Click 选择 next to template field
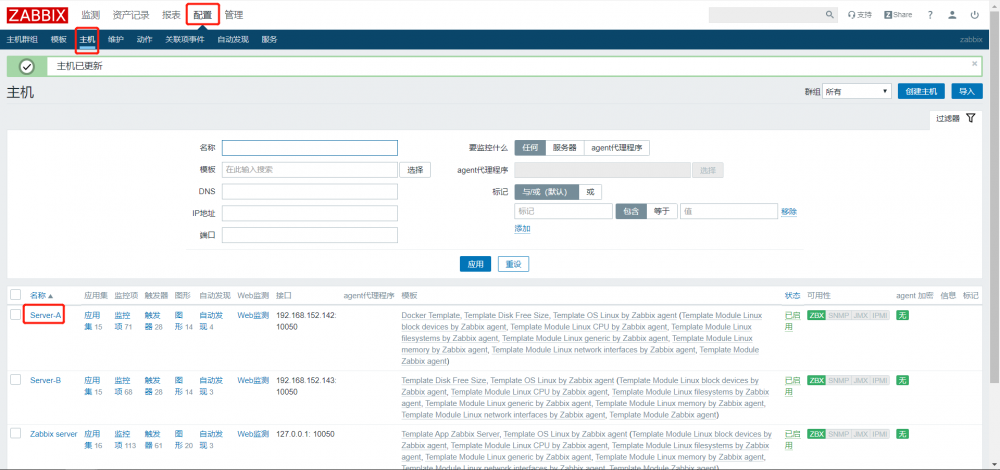This screenshot has width=1000, height=470. (415, 170)
